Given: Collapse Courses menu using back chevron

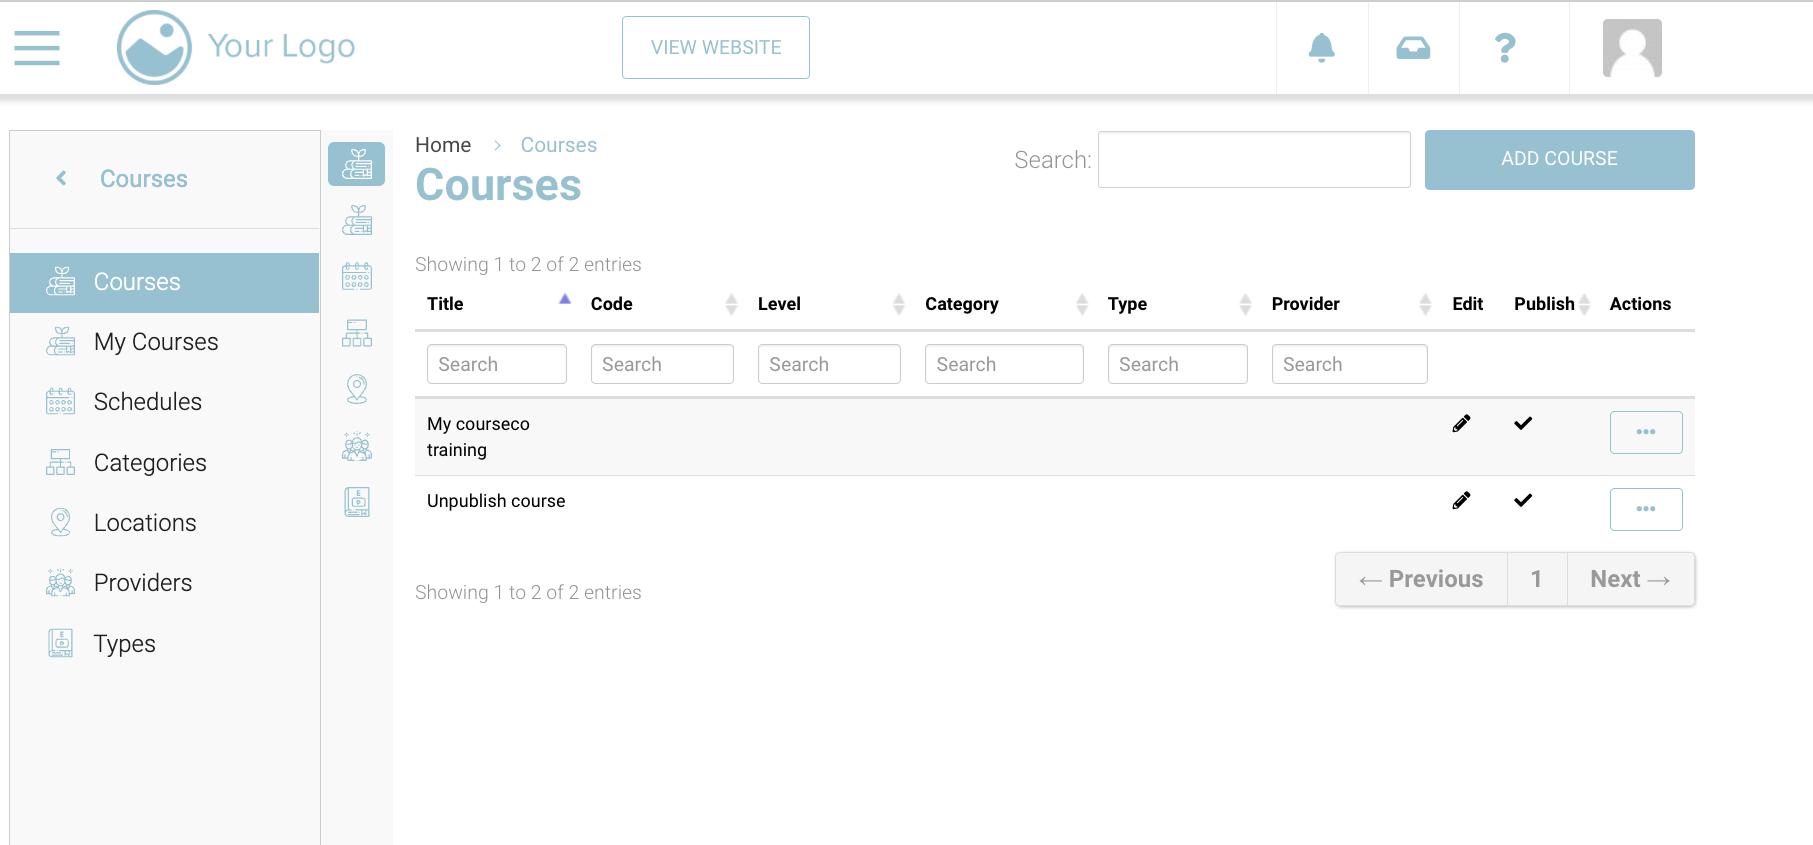Looking at the screenshot, I should pyautogui.click(x=62, y=178).
